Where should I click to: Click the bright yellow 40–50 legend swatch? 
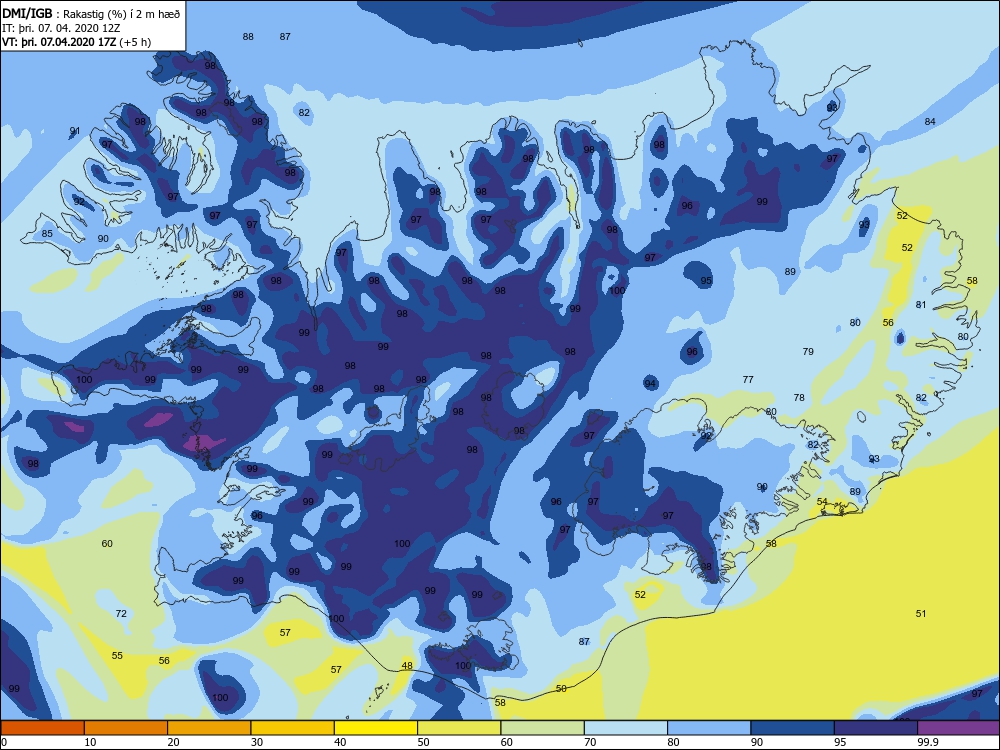pyautogui.click(x=376, y=728)
